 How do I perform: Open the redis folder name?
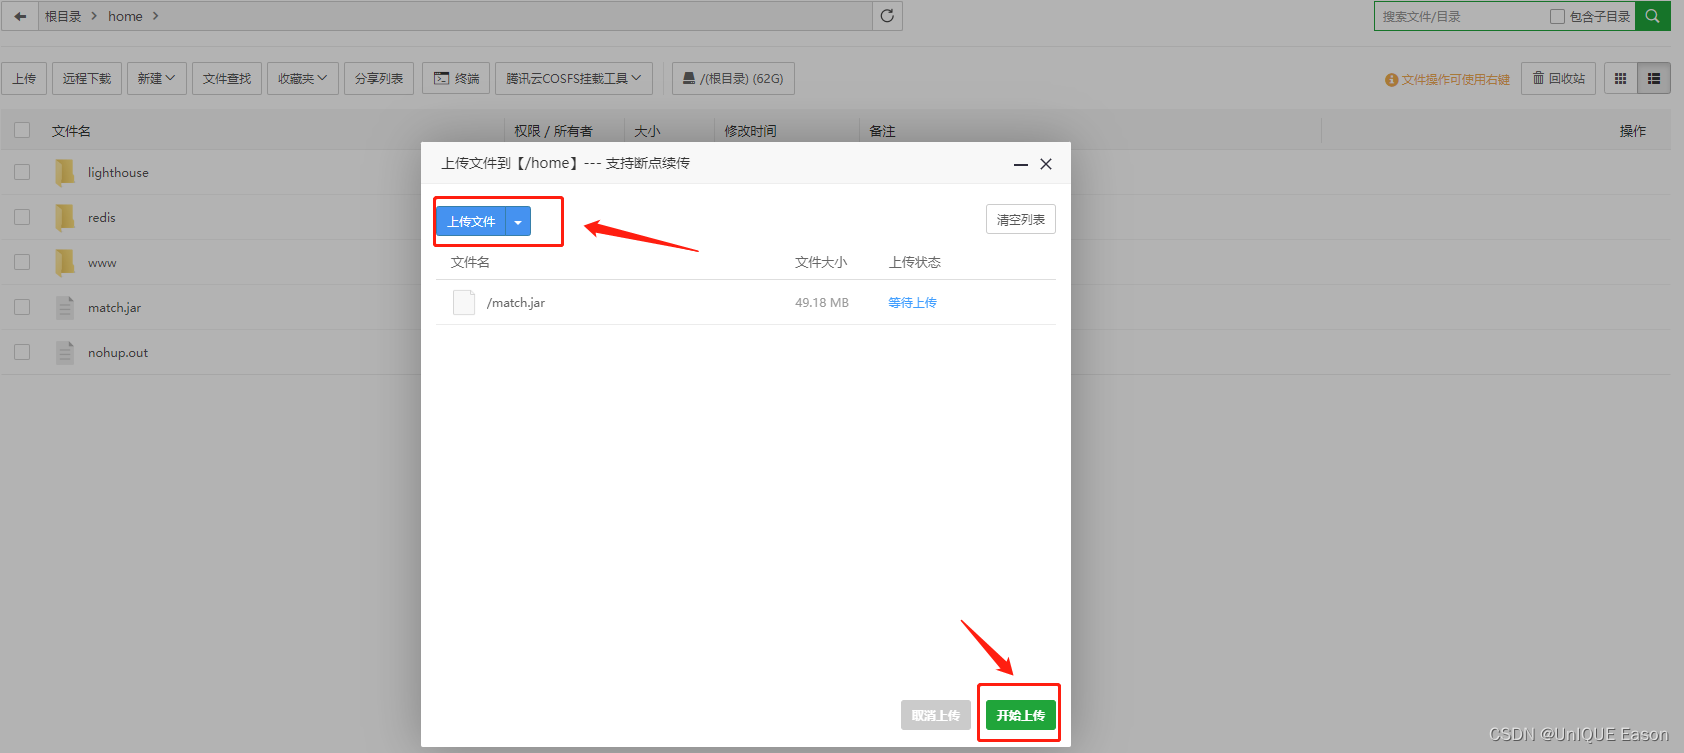(x=101, y=217)
